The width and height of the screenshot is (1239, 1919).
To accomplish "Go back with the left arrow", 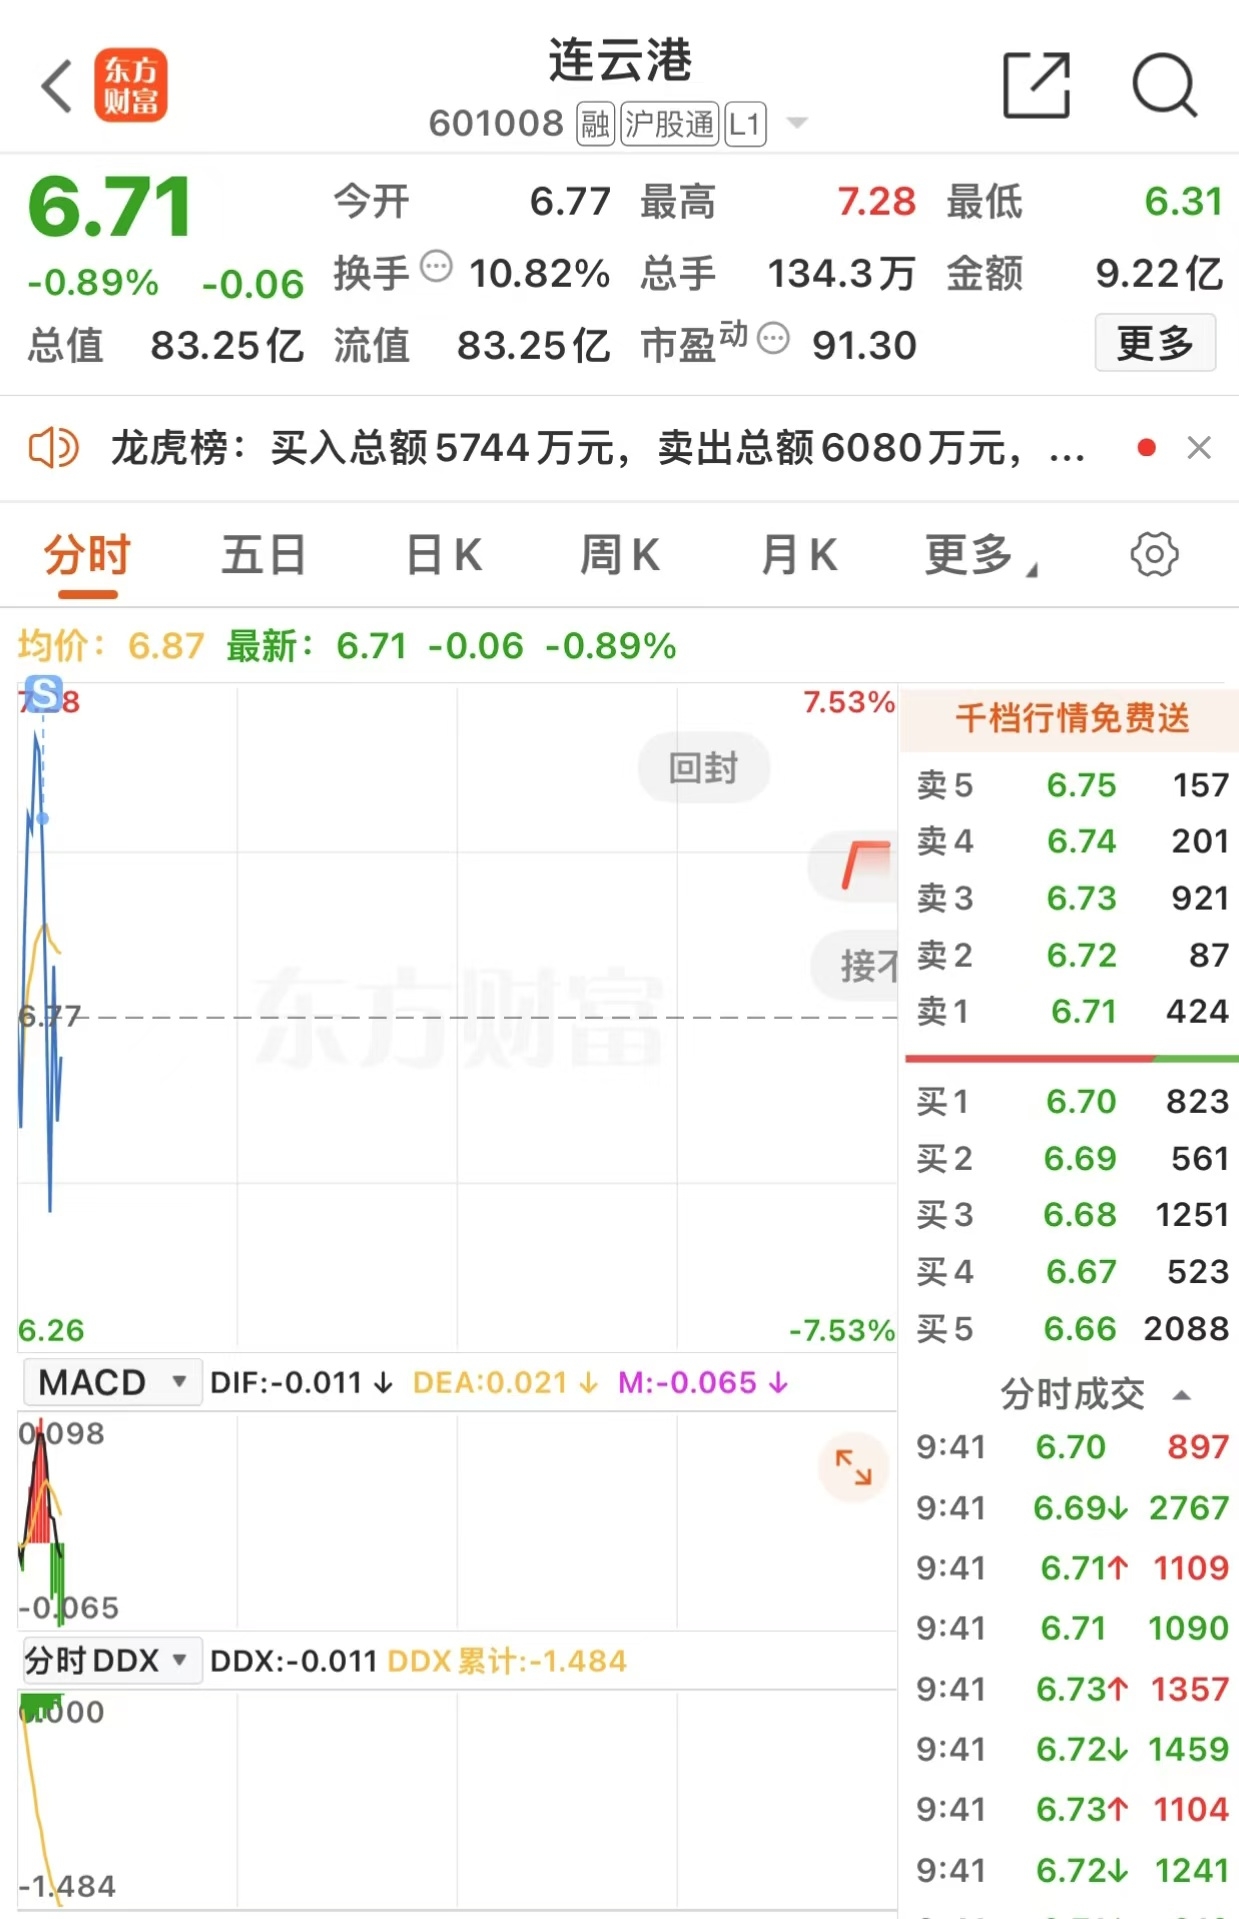I will point(57,86).
